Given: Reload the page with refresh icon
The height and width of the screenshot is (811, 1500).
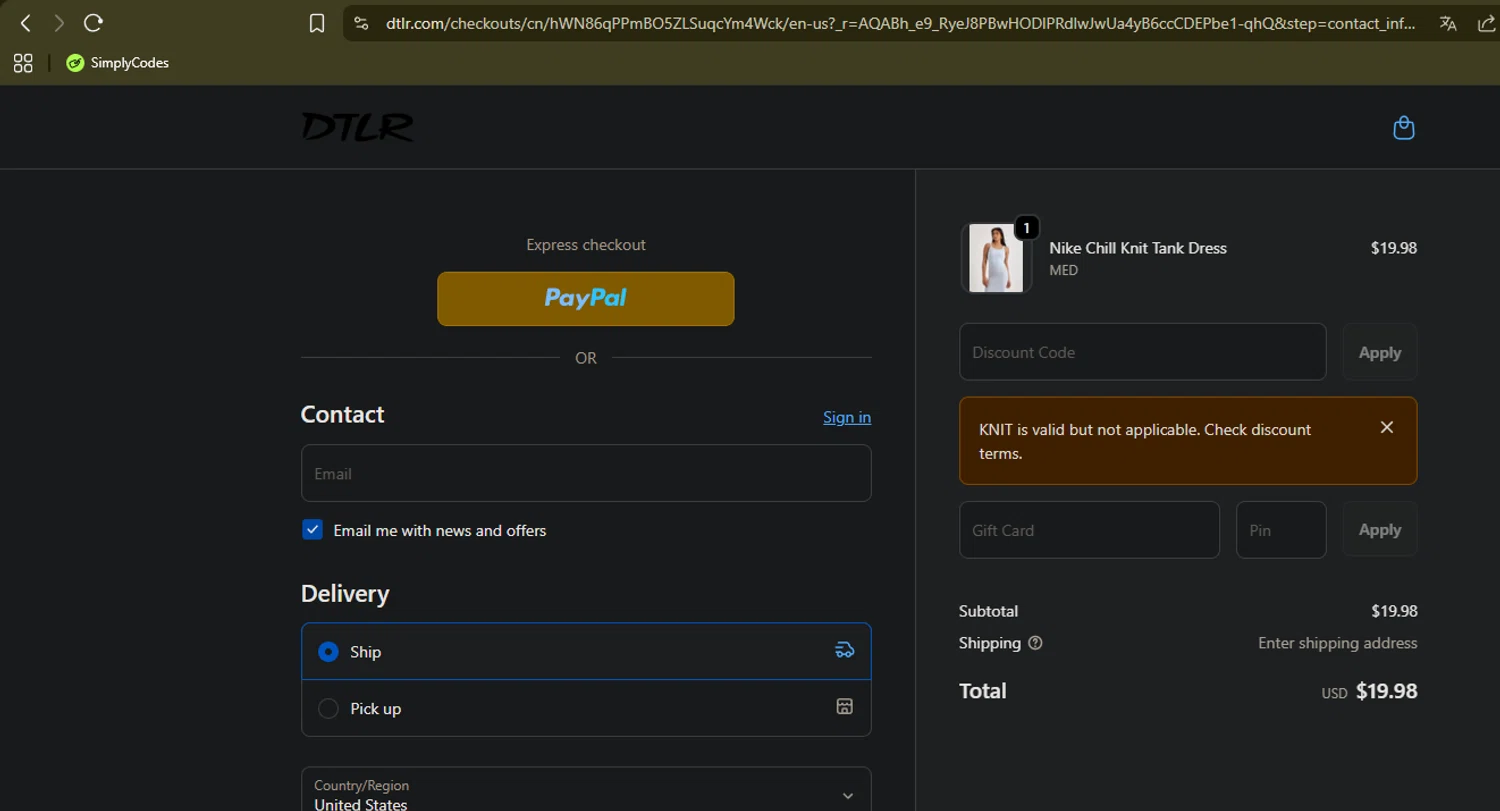Looking at the screenshot, I should coord(93,23).
